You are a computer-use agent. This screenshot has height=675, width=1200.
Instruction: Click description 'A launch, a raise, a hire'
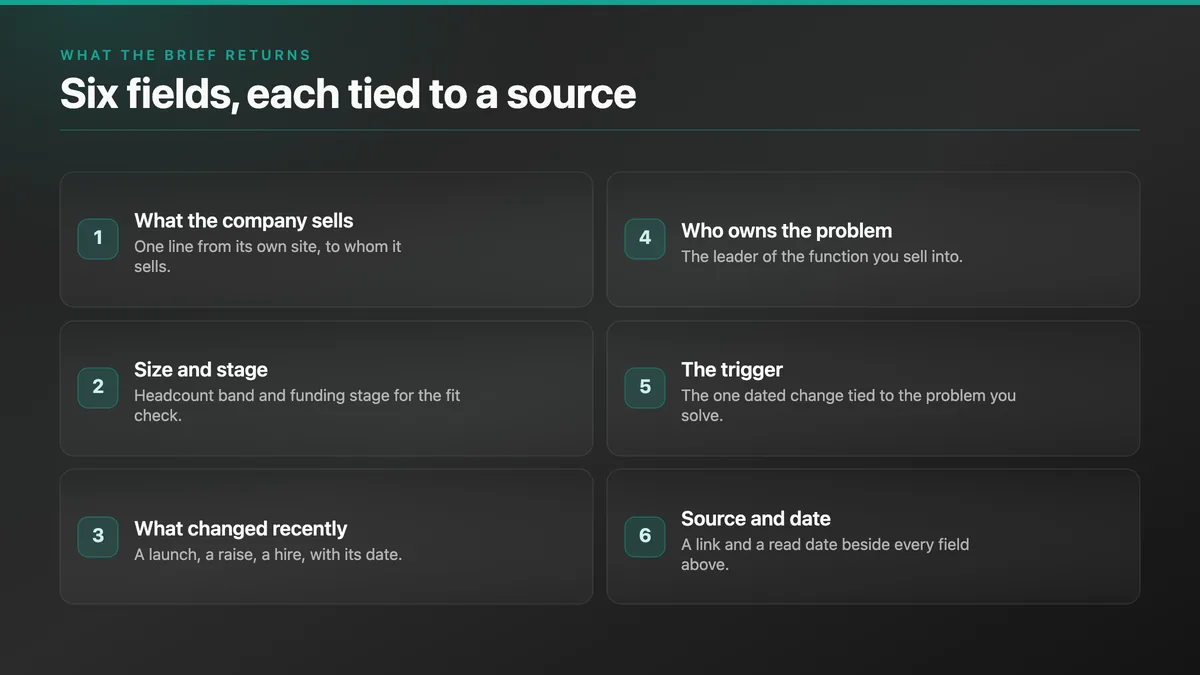click(x=268, y=554)
